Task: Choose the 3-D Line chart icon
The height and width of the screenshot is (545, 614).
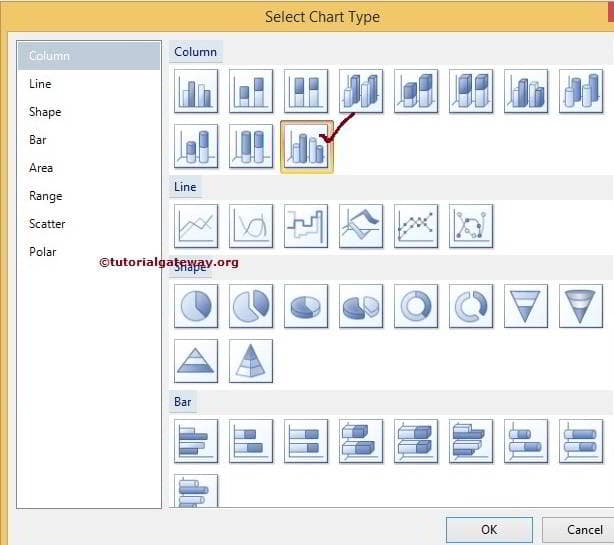Action: point(361,226)
